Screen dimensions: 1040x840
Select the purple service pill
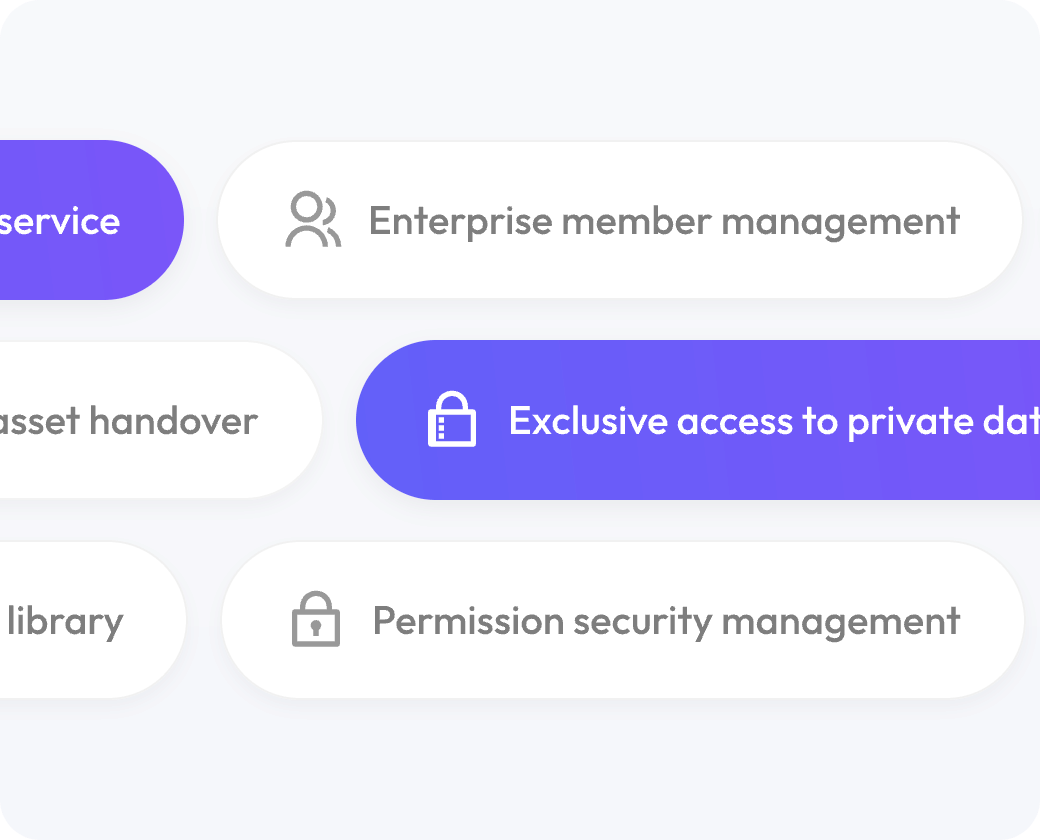(x=92, y=220)
